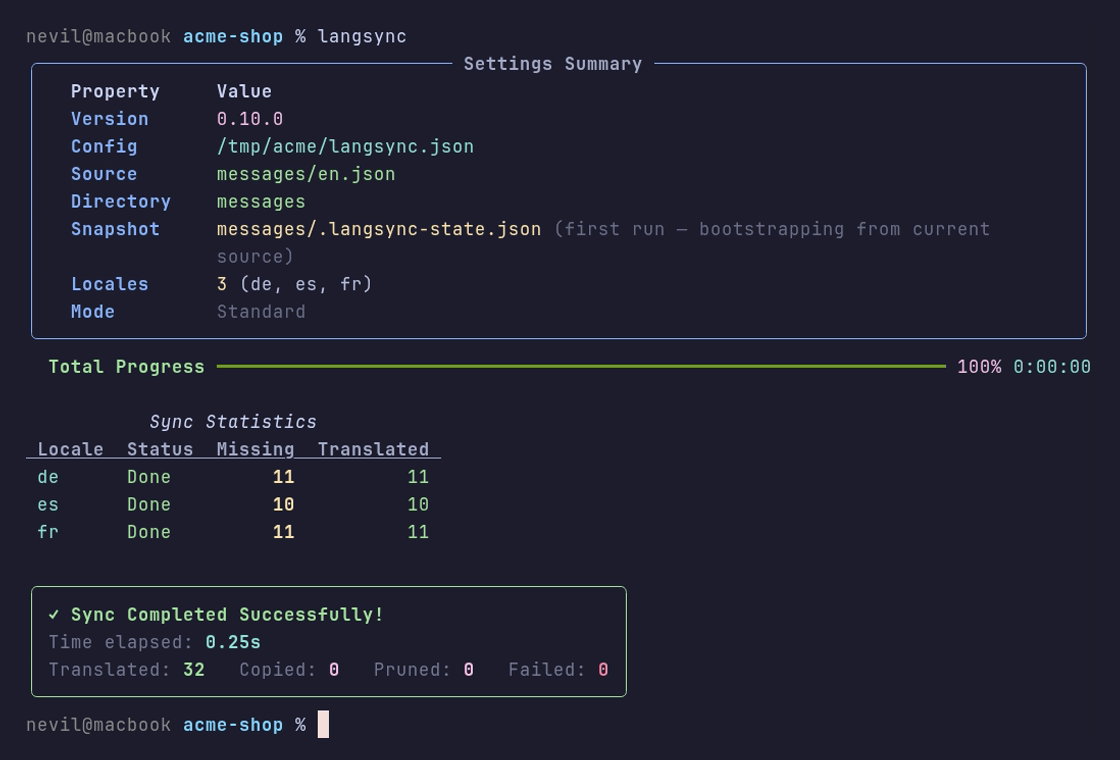Click the source value 'messages/en.json'

pos(306,174)
